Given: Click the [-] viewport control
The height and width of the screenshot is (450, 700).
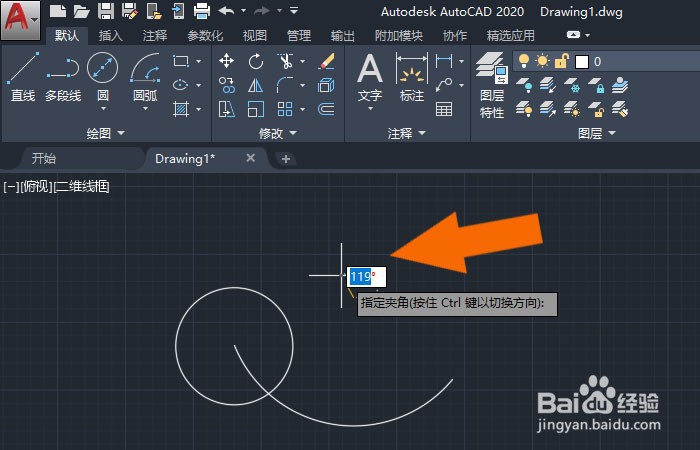Looking at the screenshot, I should tap(11, 186).
